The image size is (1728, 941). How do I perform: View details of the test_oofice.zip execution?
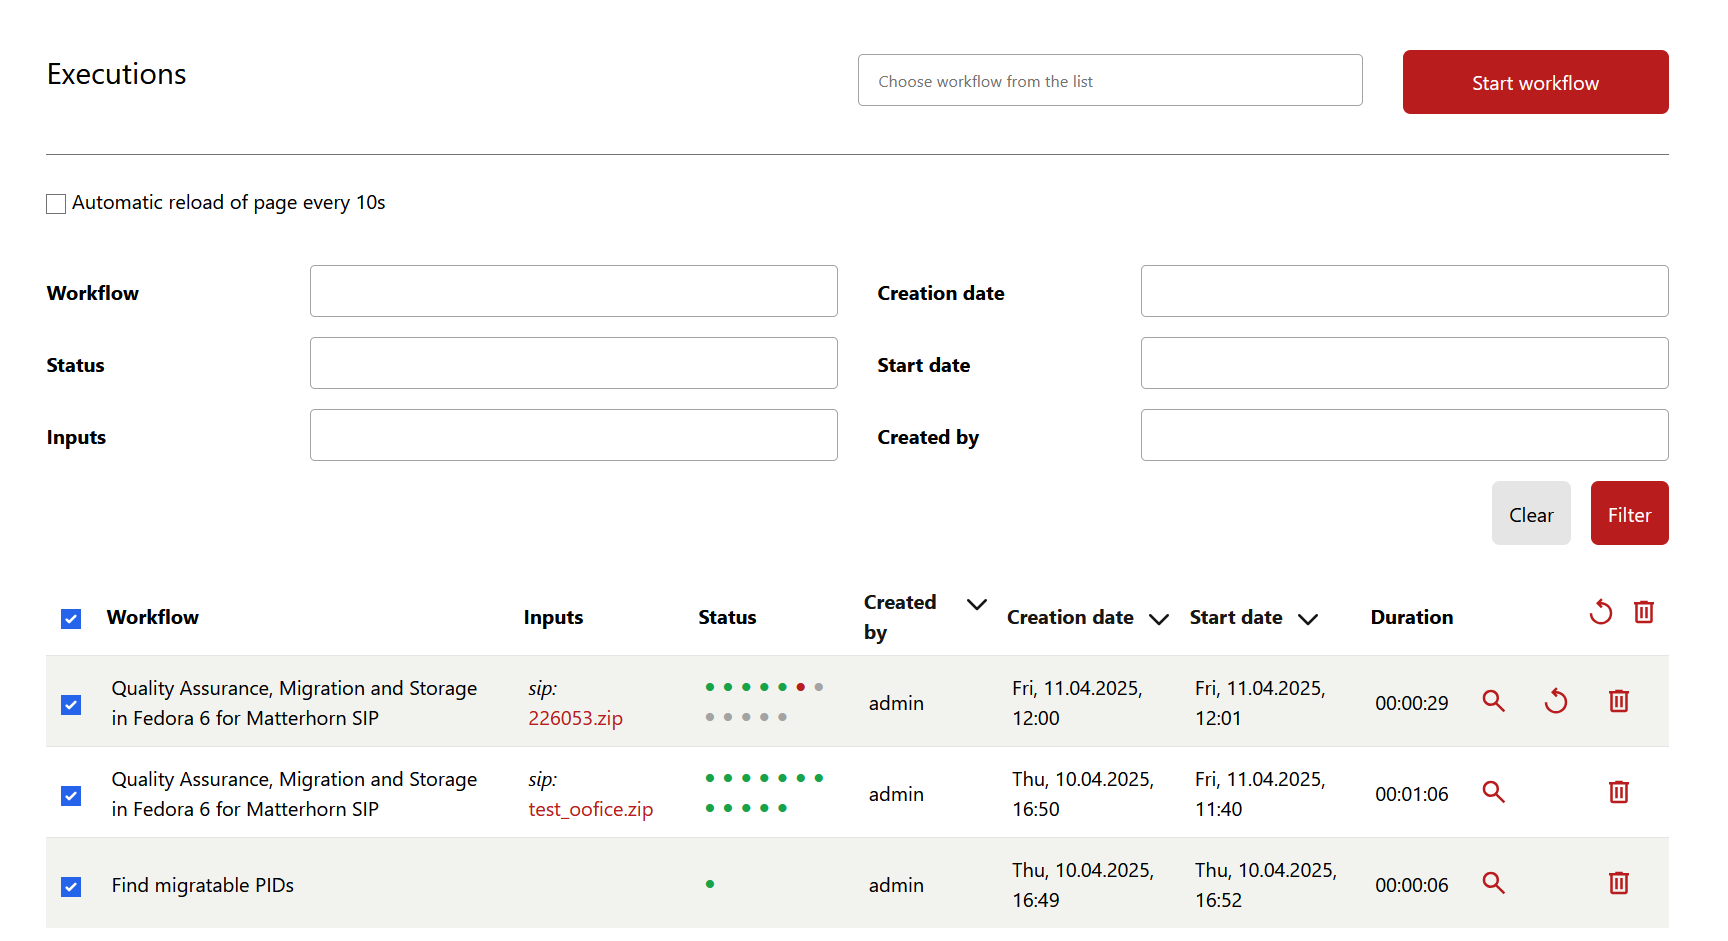(1493, 792)
